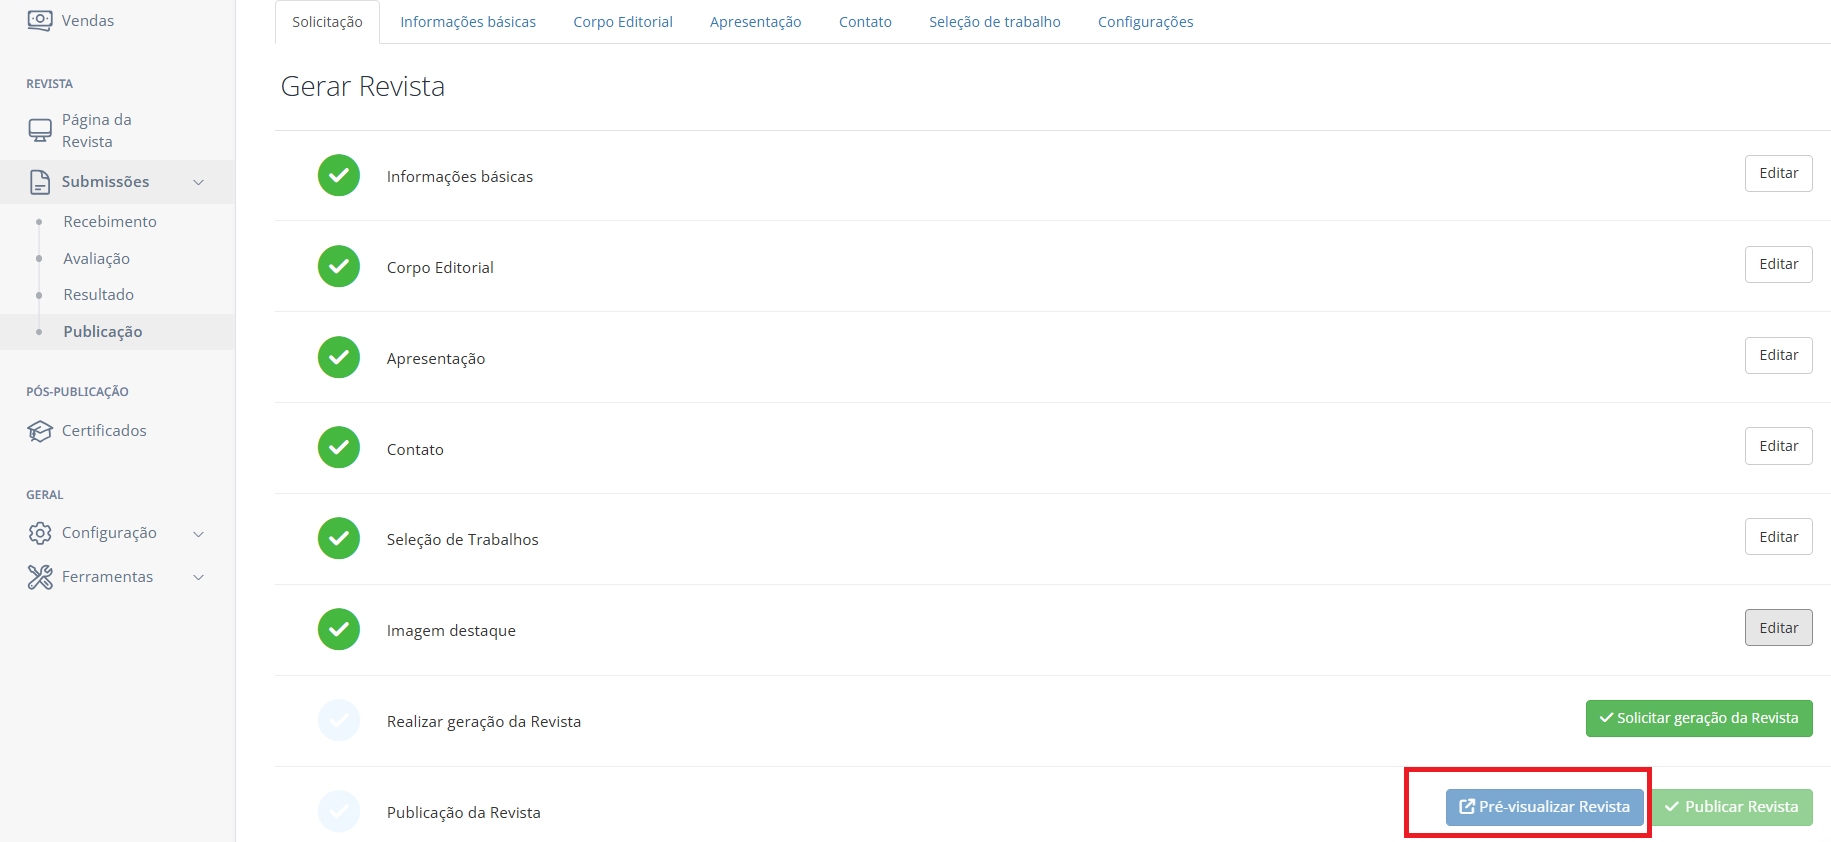The height and width of the screenshot is (842, 1831).
Task: Click green checkmark beside Contato
Action: pyautogui.click(x=339, y=447)
